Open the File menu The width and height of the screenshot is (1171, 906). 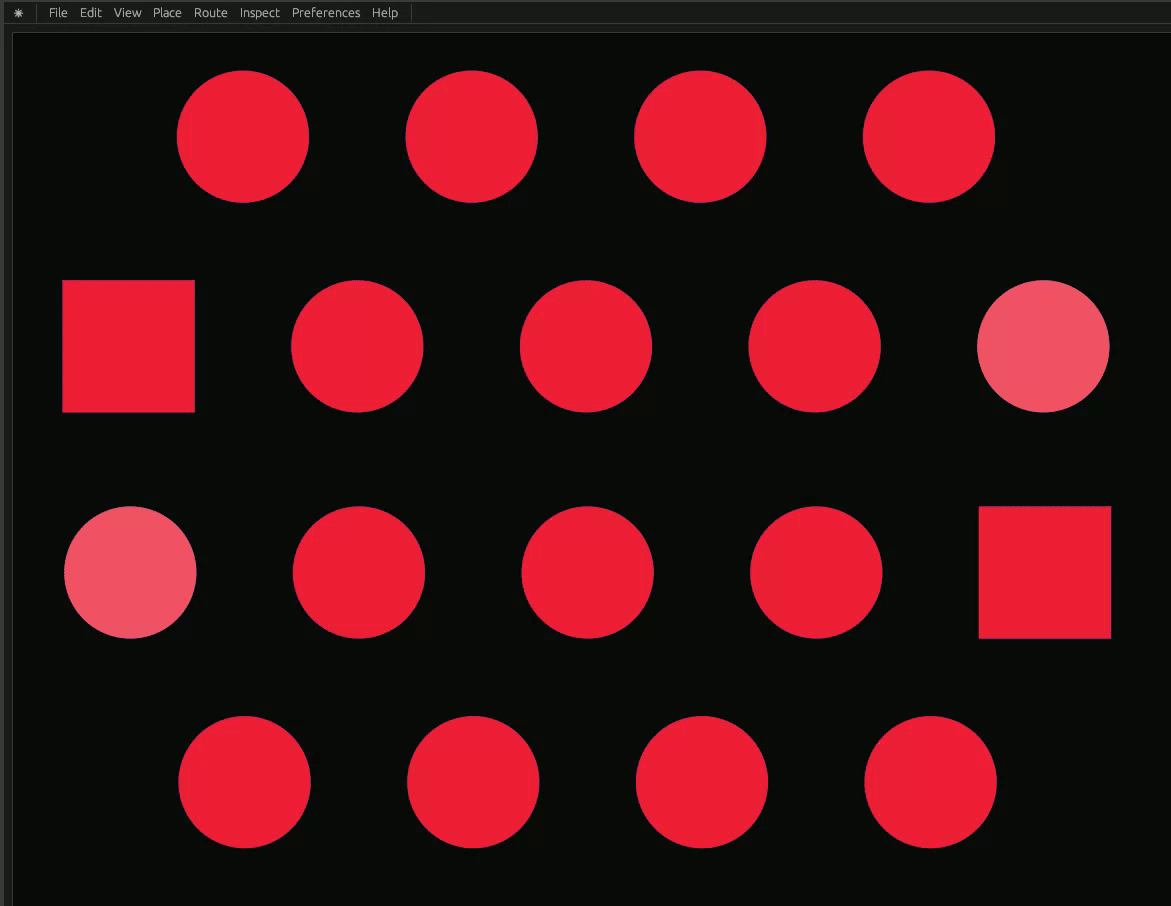coord(58,13)
